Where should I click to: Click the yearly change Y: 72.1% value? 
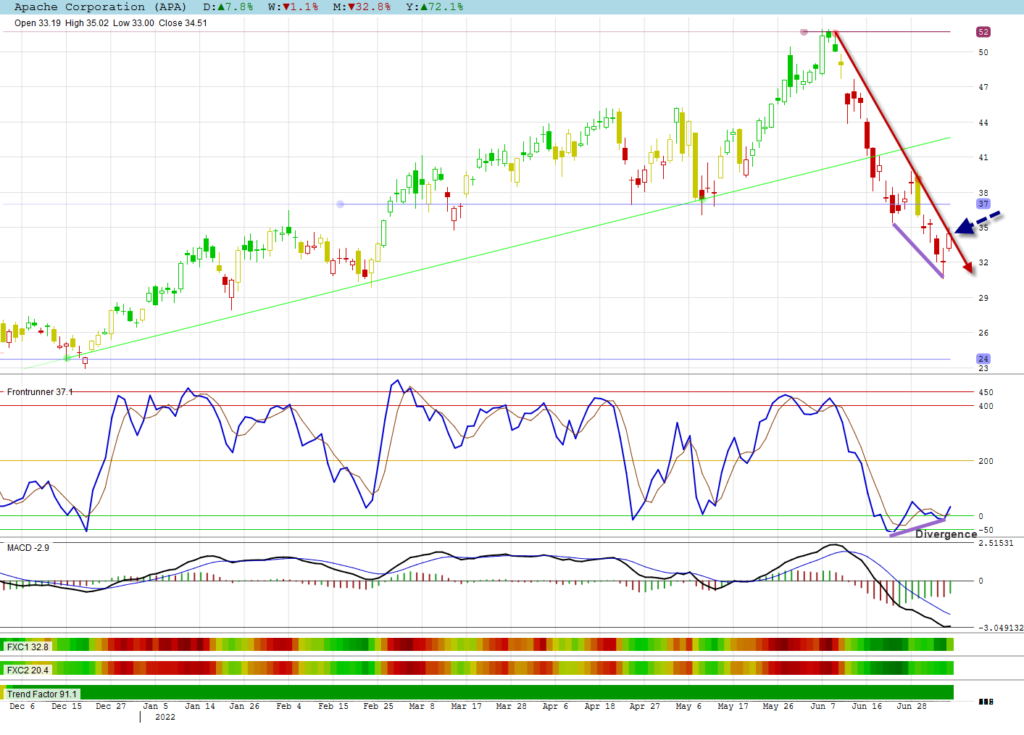(434, 7)
